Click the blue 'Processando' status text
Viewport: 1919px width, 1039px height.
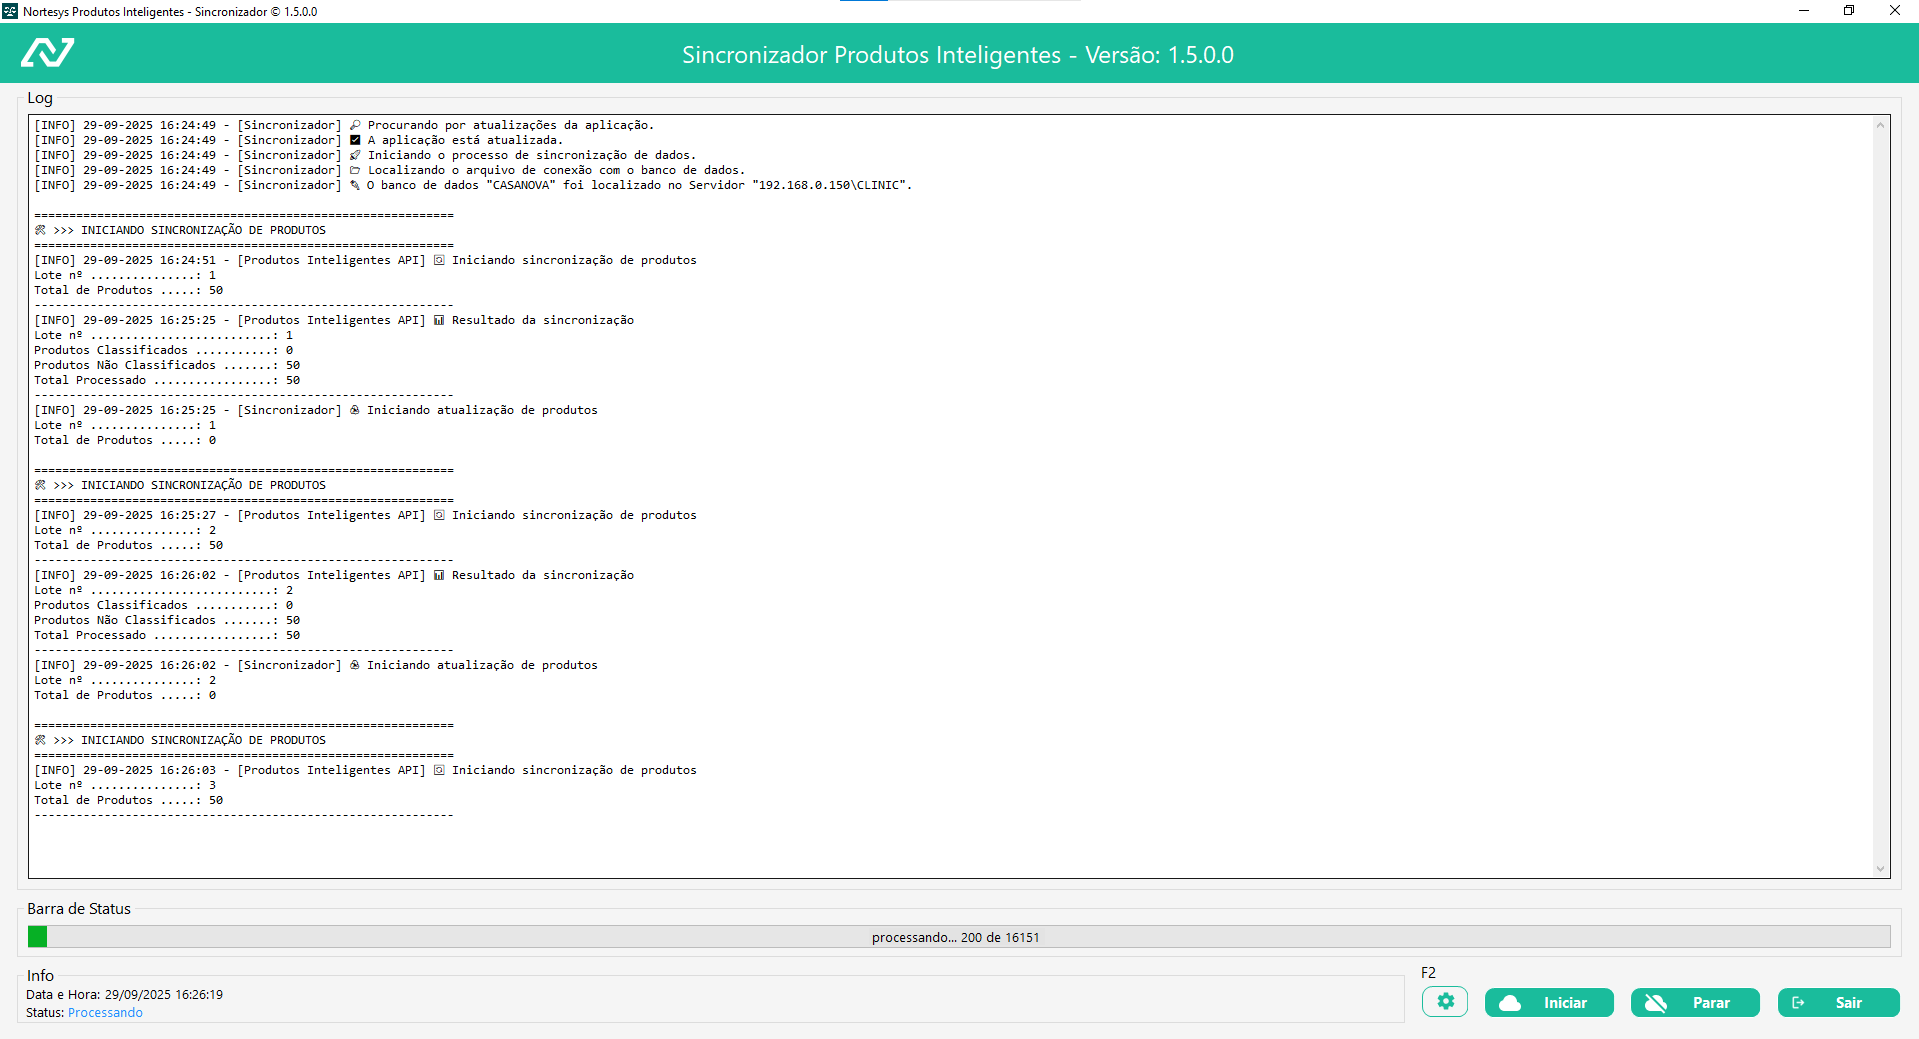[x=105, y=1013]
